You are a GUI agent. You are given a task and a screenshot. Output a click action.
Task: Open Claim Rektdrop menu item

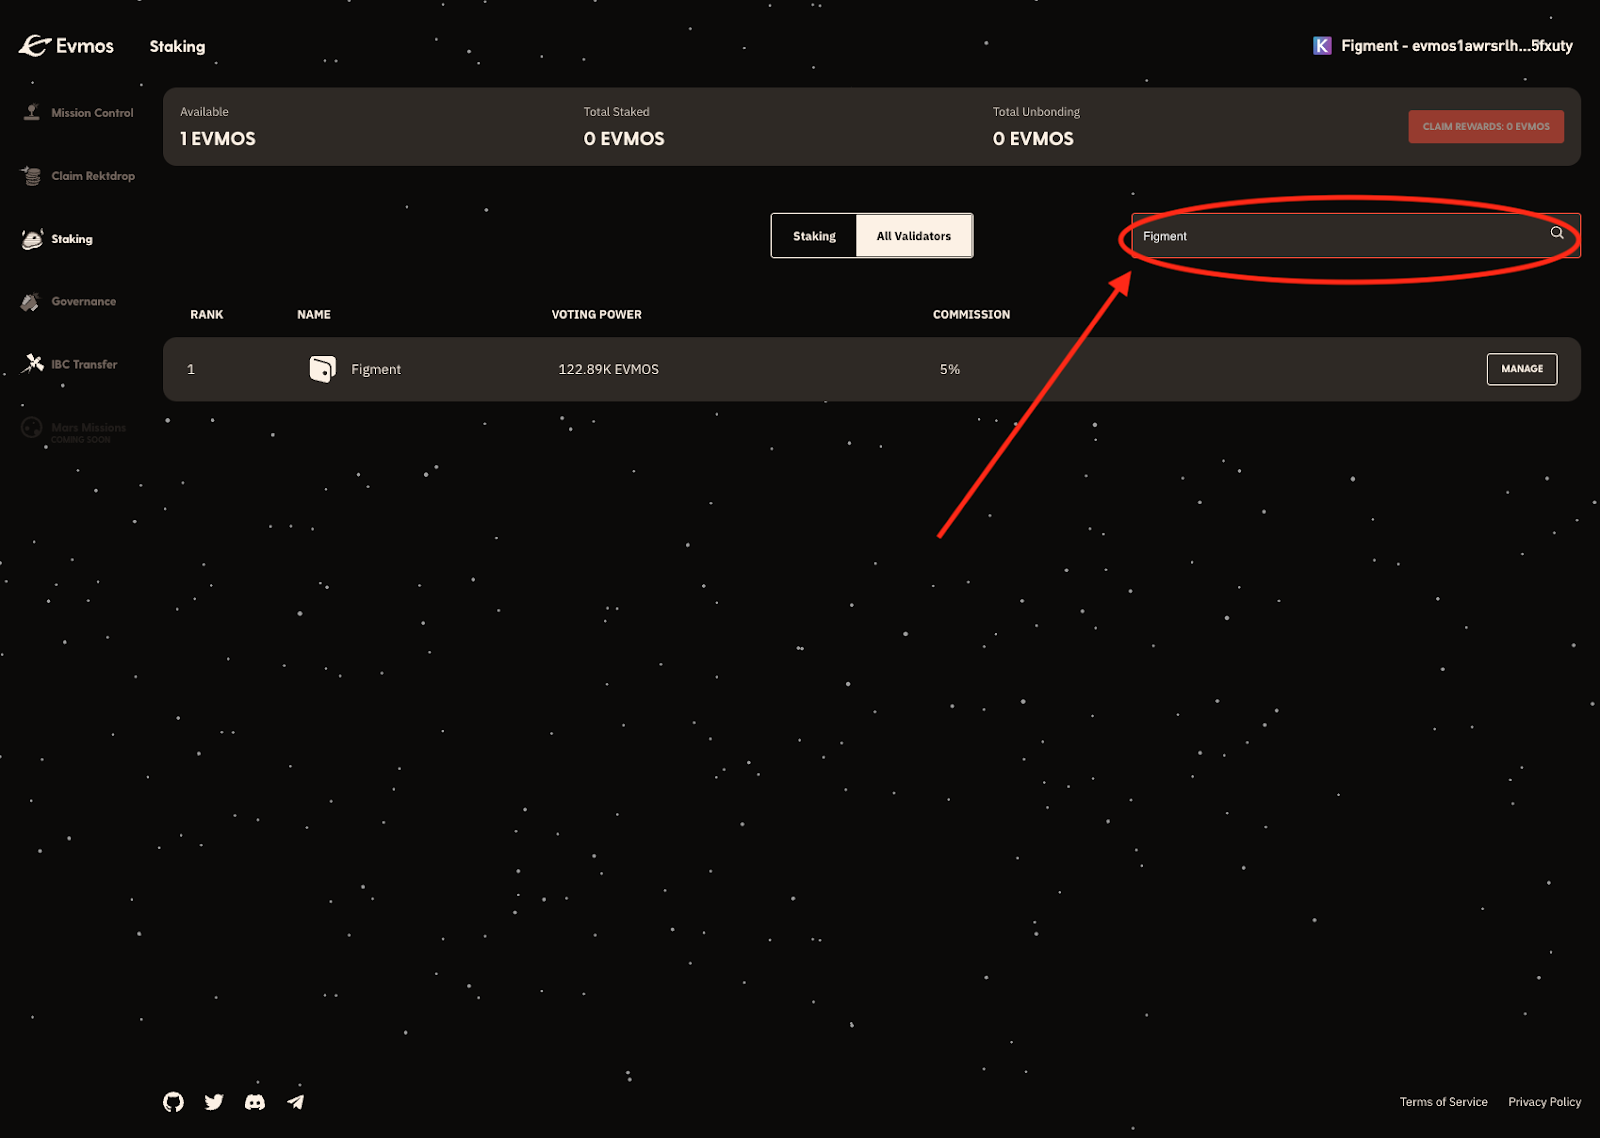pos(93,176)
